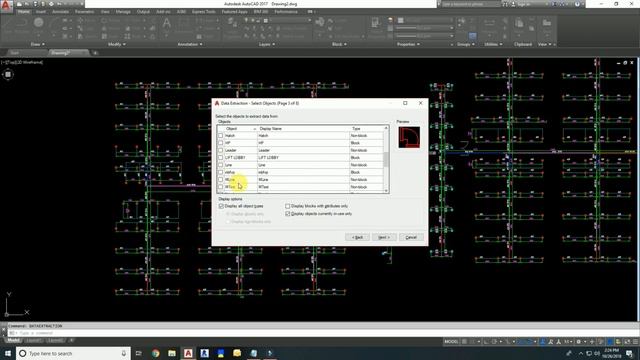Check the Hatch object checkbox

221,136
